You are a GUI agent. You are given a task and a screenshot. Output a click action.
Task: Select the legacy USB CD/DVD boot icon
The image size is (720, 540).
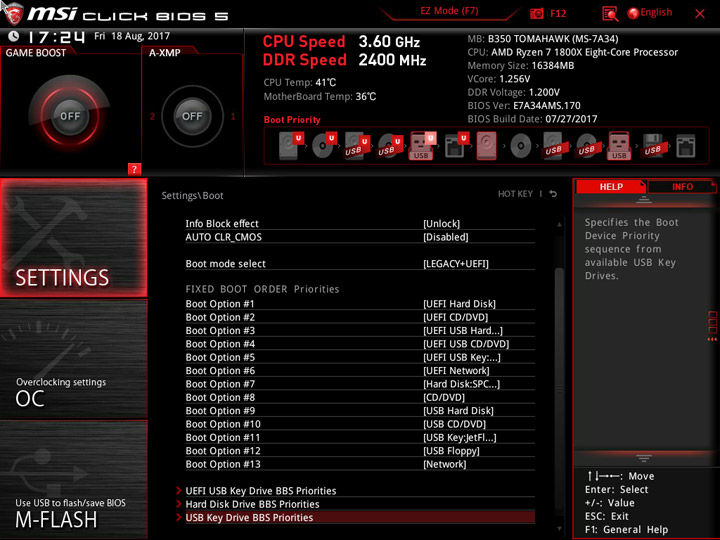click(586, 146)
